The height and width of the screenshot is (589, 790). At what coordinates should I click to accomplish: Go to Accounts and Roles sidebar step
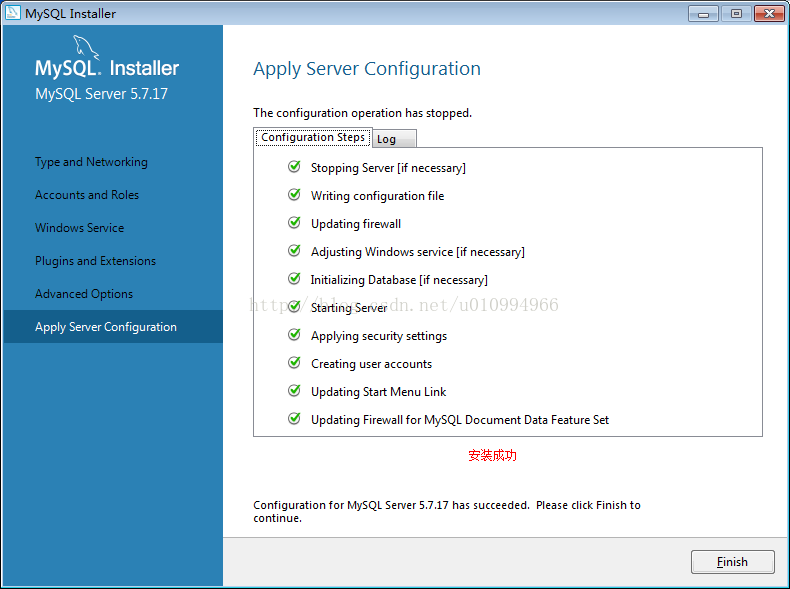[x=87, y=195]
